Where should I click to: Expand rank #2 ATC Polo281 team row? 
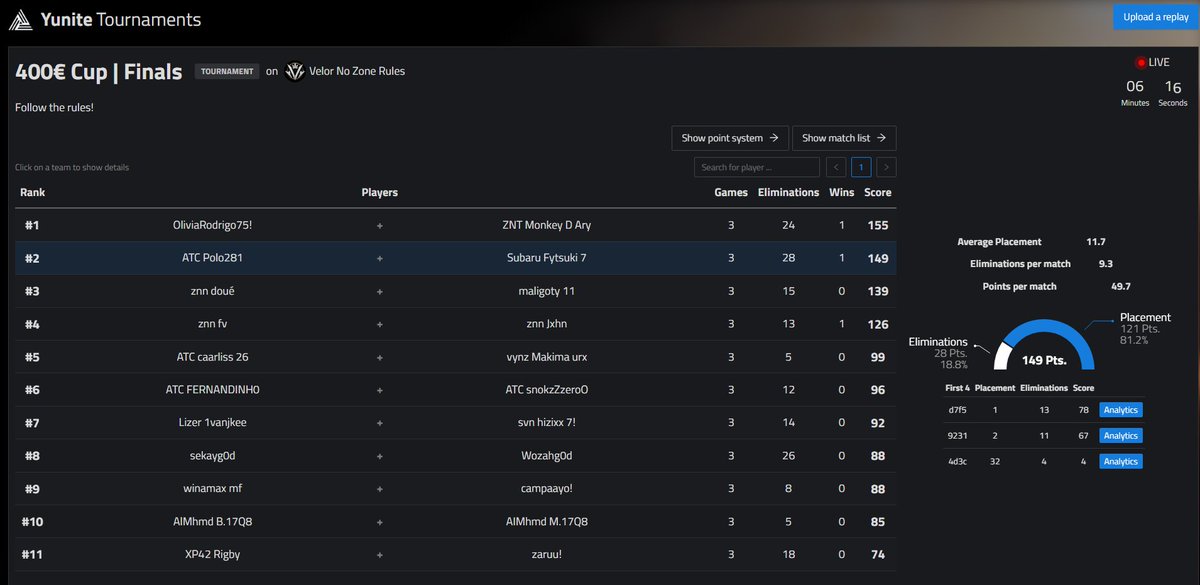click(x=456, y=258)
